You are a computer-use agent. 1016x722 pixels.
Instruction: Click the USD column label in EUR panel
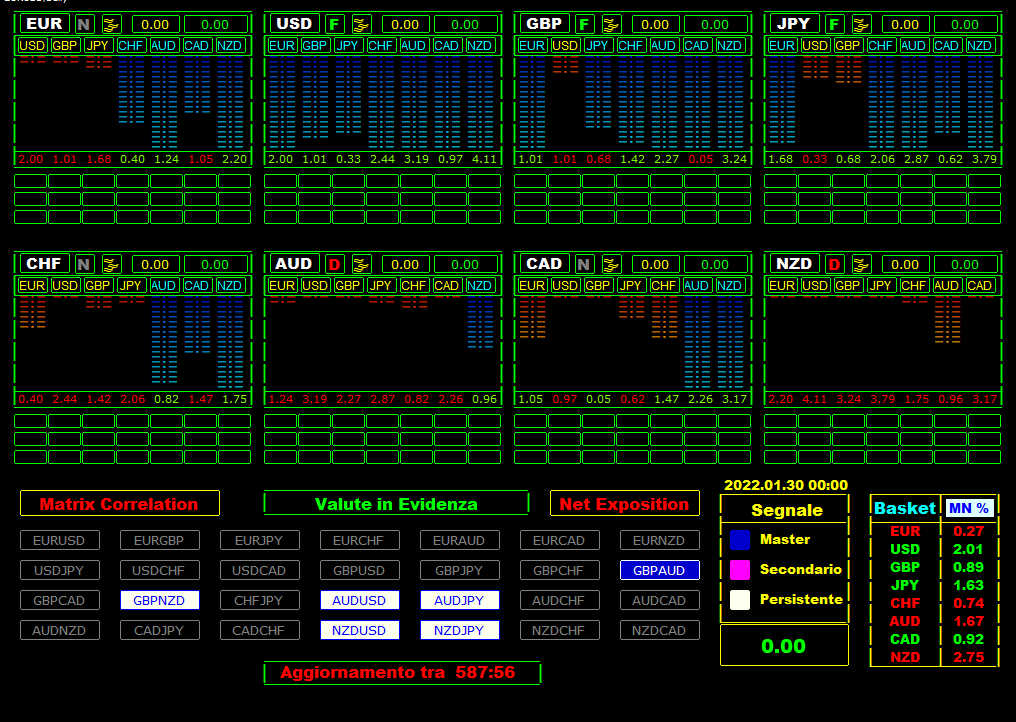click(x=32, y=45)
